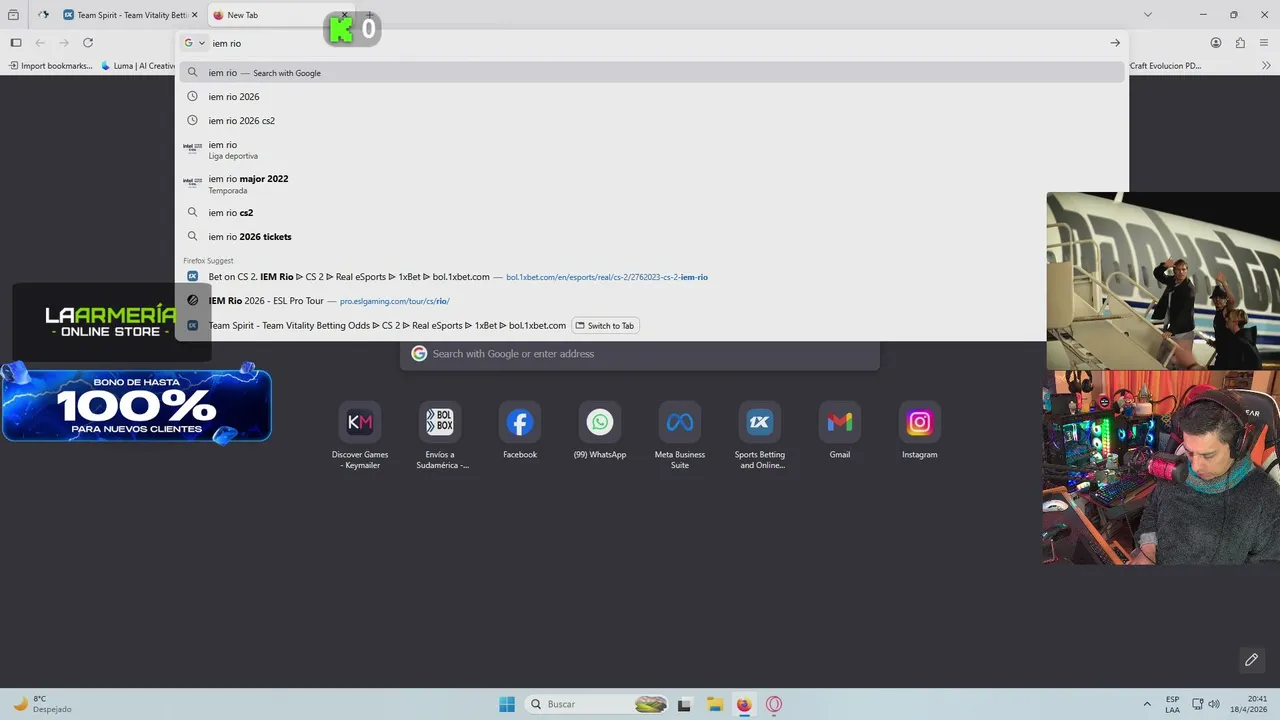Open the Windows Start menu
Image resolution: width=1280 pixels, height=720 pixels.
coord(507,704)
